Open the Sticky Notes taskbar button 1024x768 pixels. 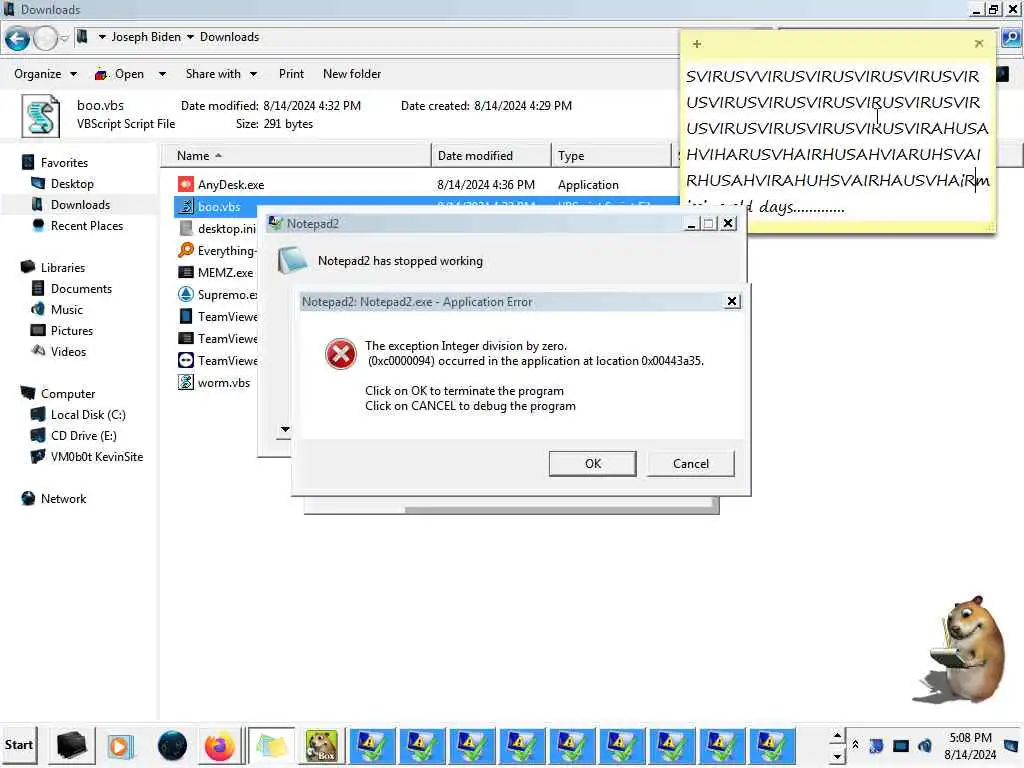tap(272, 746)
